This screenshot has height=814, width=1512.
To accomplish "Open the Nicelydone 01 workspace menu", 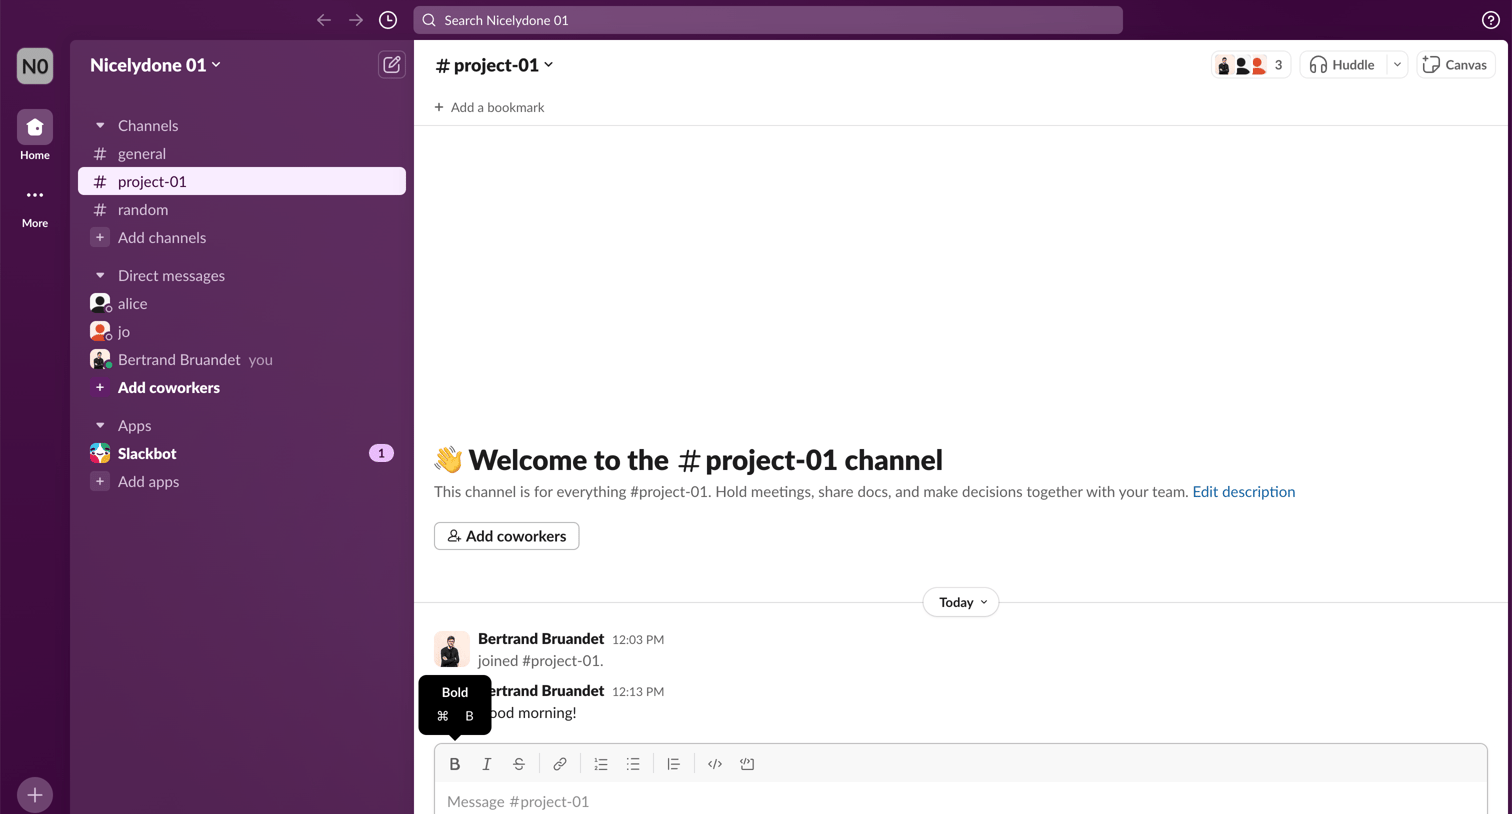I will (156, 65).
